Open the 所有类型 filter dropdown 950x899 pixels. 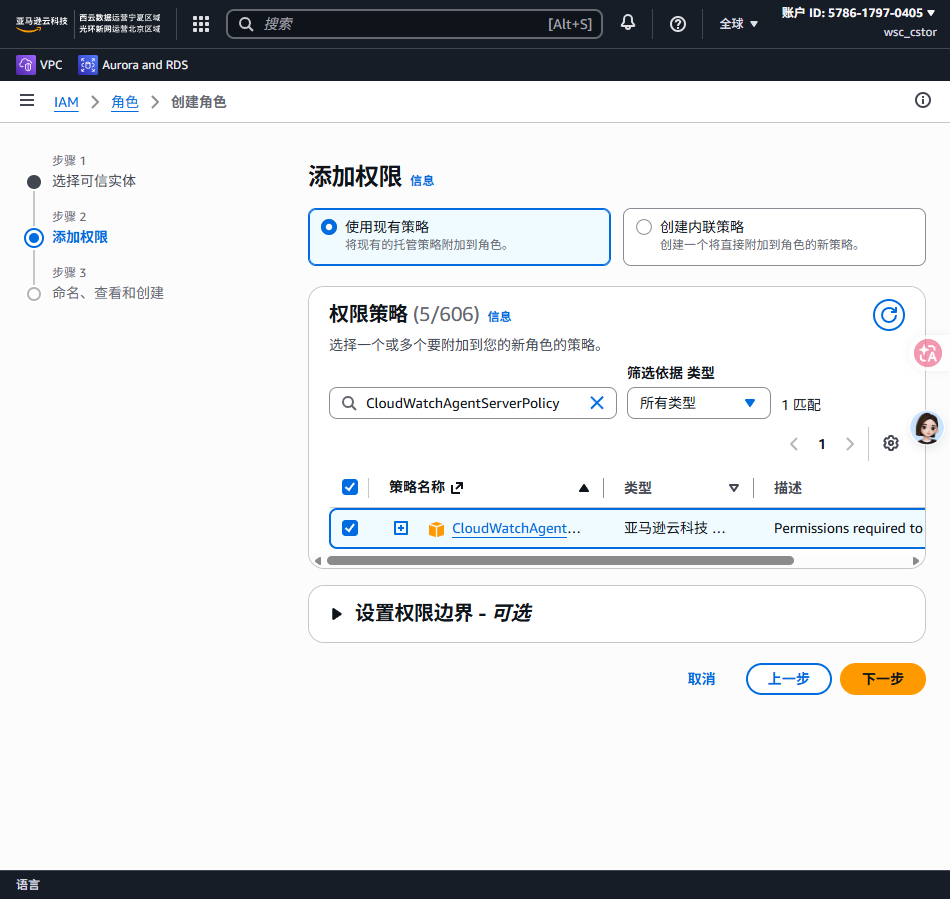pyautogui.click(x=698, y=403)
